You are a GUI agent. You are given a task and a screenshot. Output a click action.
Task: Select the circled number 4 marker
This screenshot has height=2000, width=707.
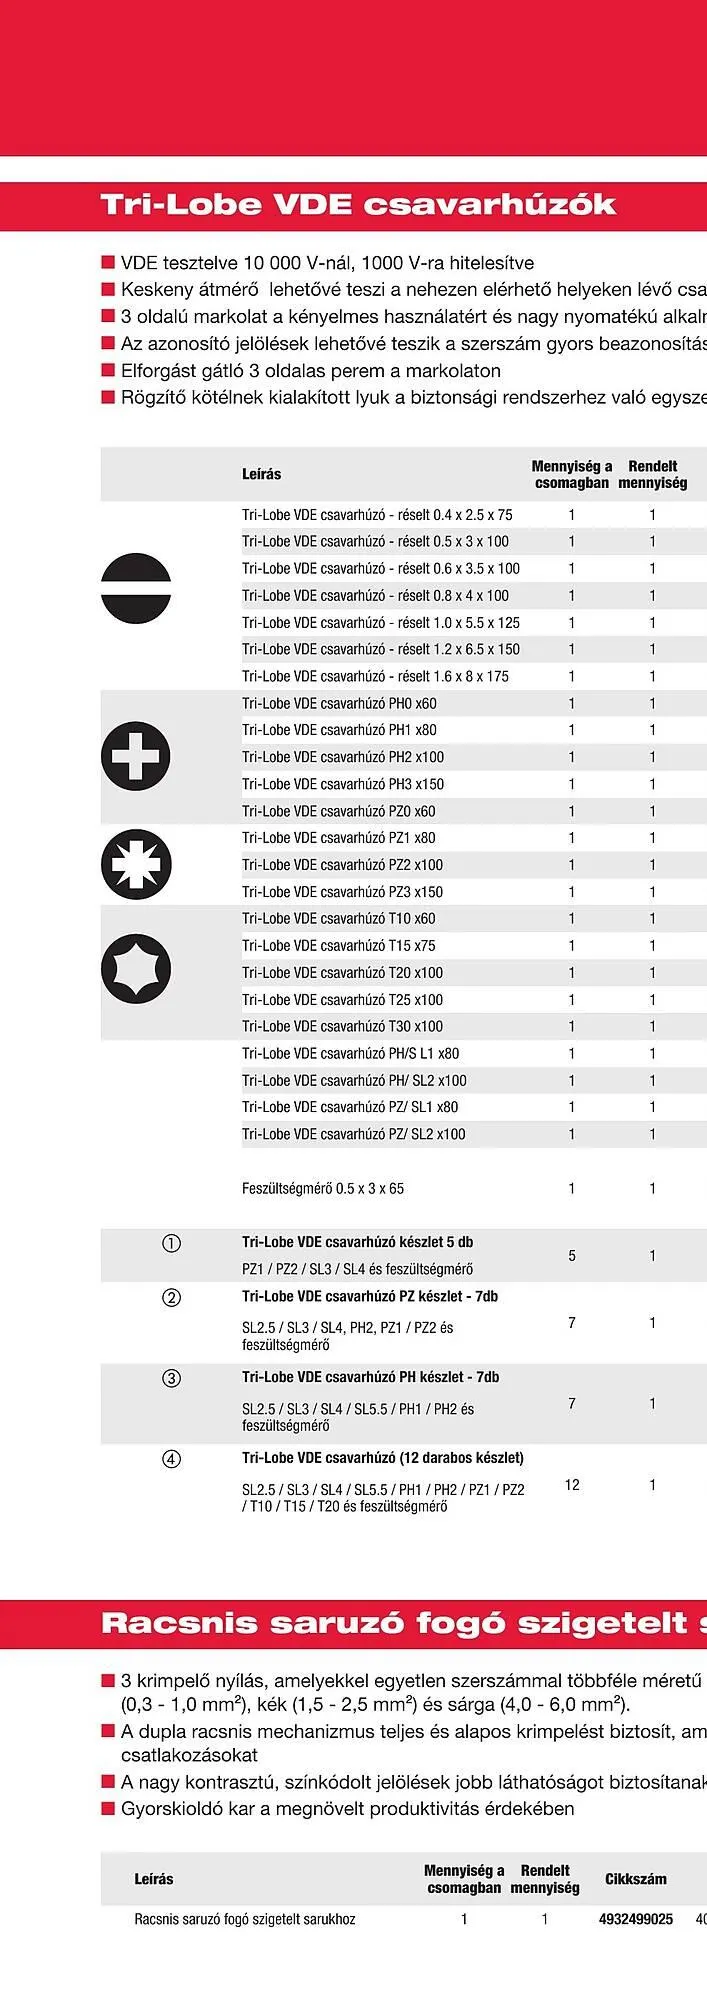tap(172, 1459)
